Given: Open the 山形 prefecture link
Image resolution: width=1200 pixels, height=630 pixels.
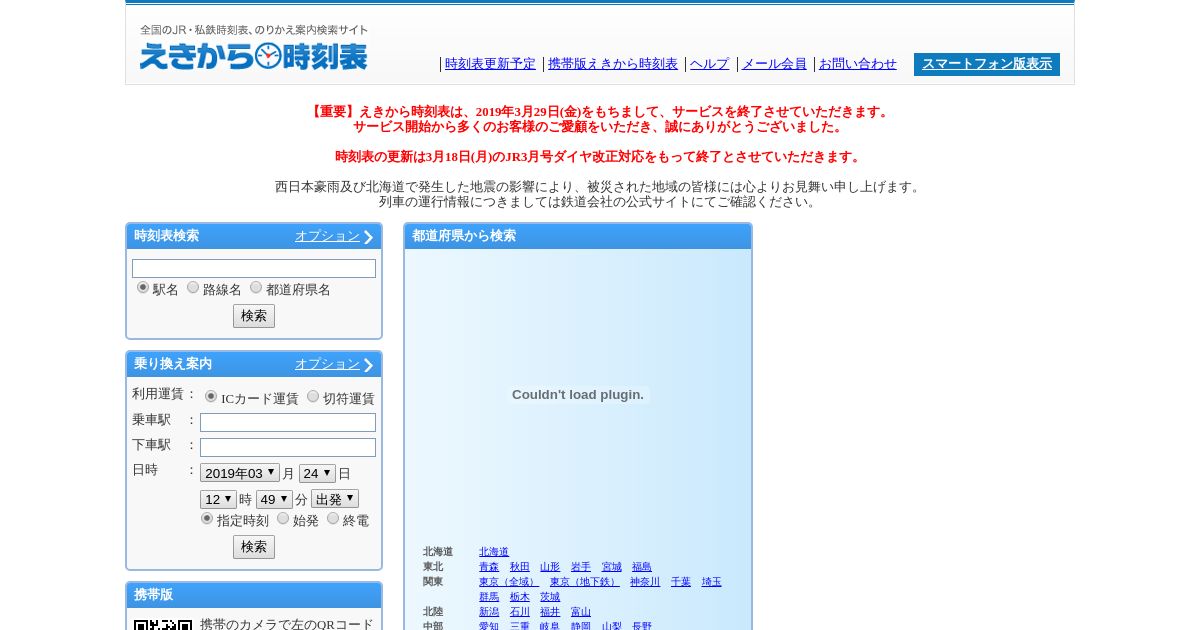Looking at the screenshot, I should tap(550, 567).
